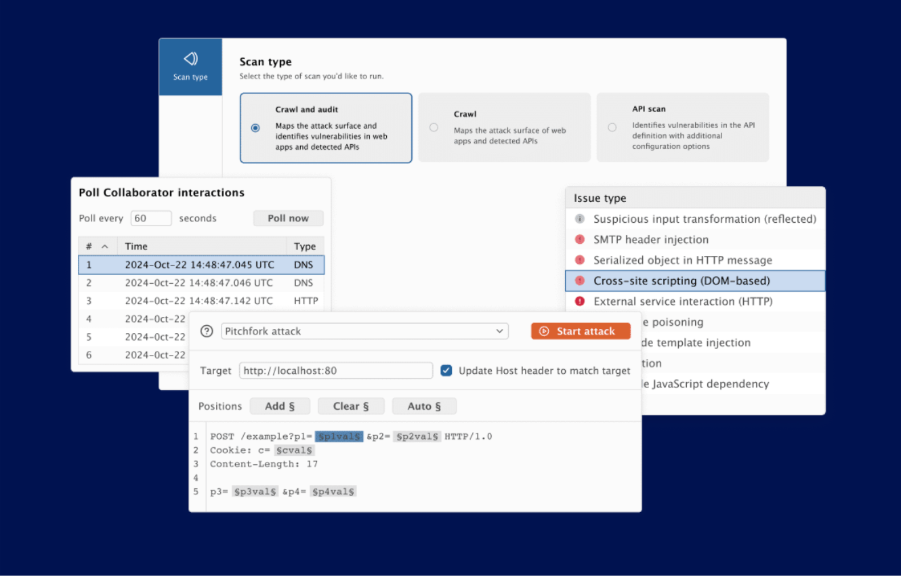Select the Cross-site scripting issue entry
The height and width of the screenshot is (576, 901).
(695, 280)
